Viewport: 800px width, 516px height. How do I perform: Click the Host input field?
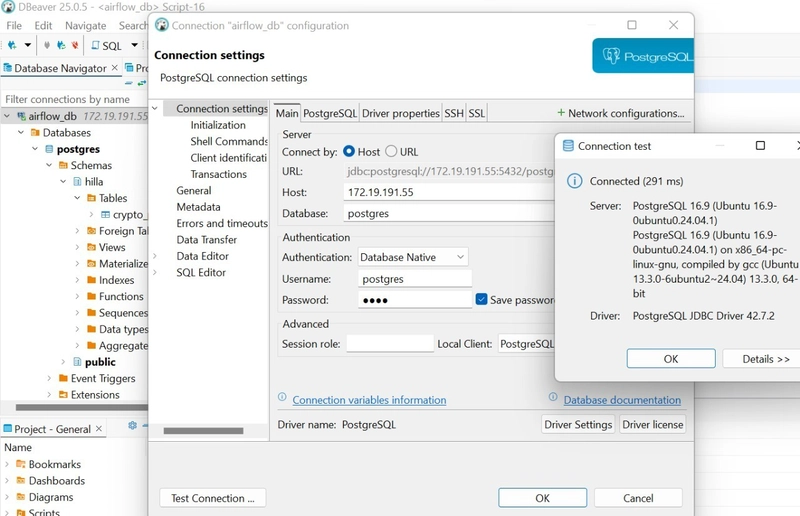click(449, 192)
